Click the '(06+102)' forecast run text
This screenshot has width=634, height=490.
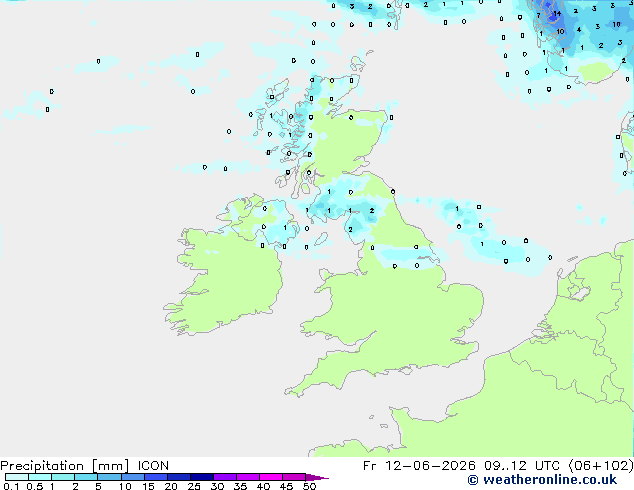point(601,466)
